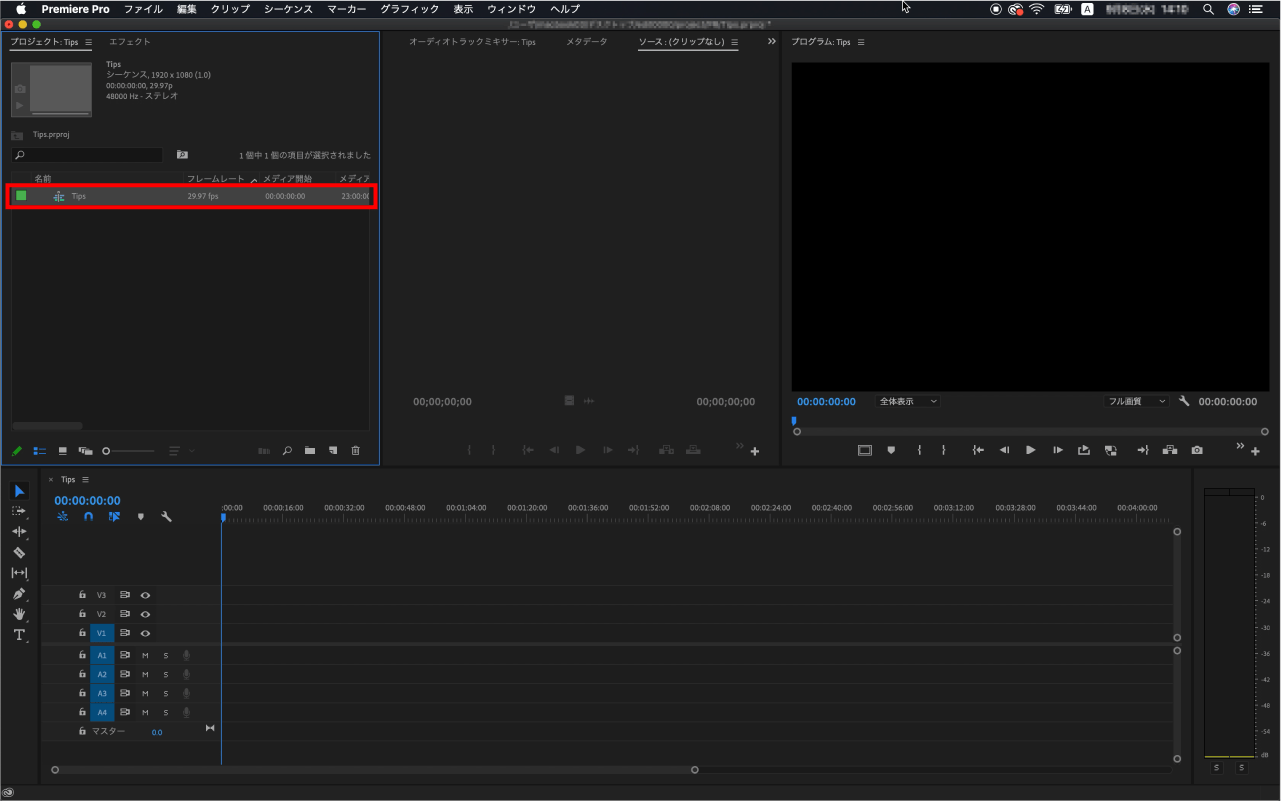
Task: Switch to the エフェクト tab
Action: (130, 42)
